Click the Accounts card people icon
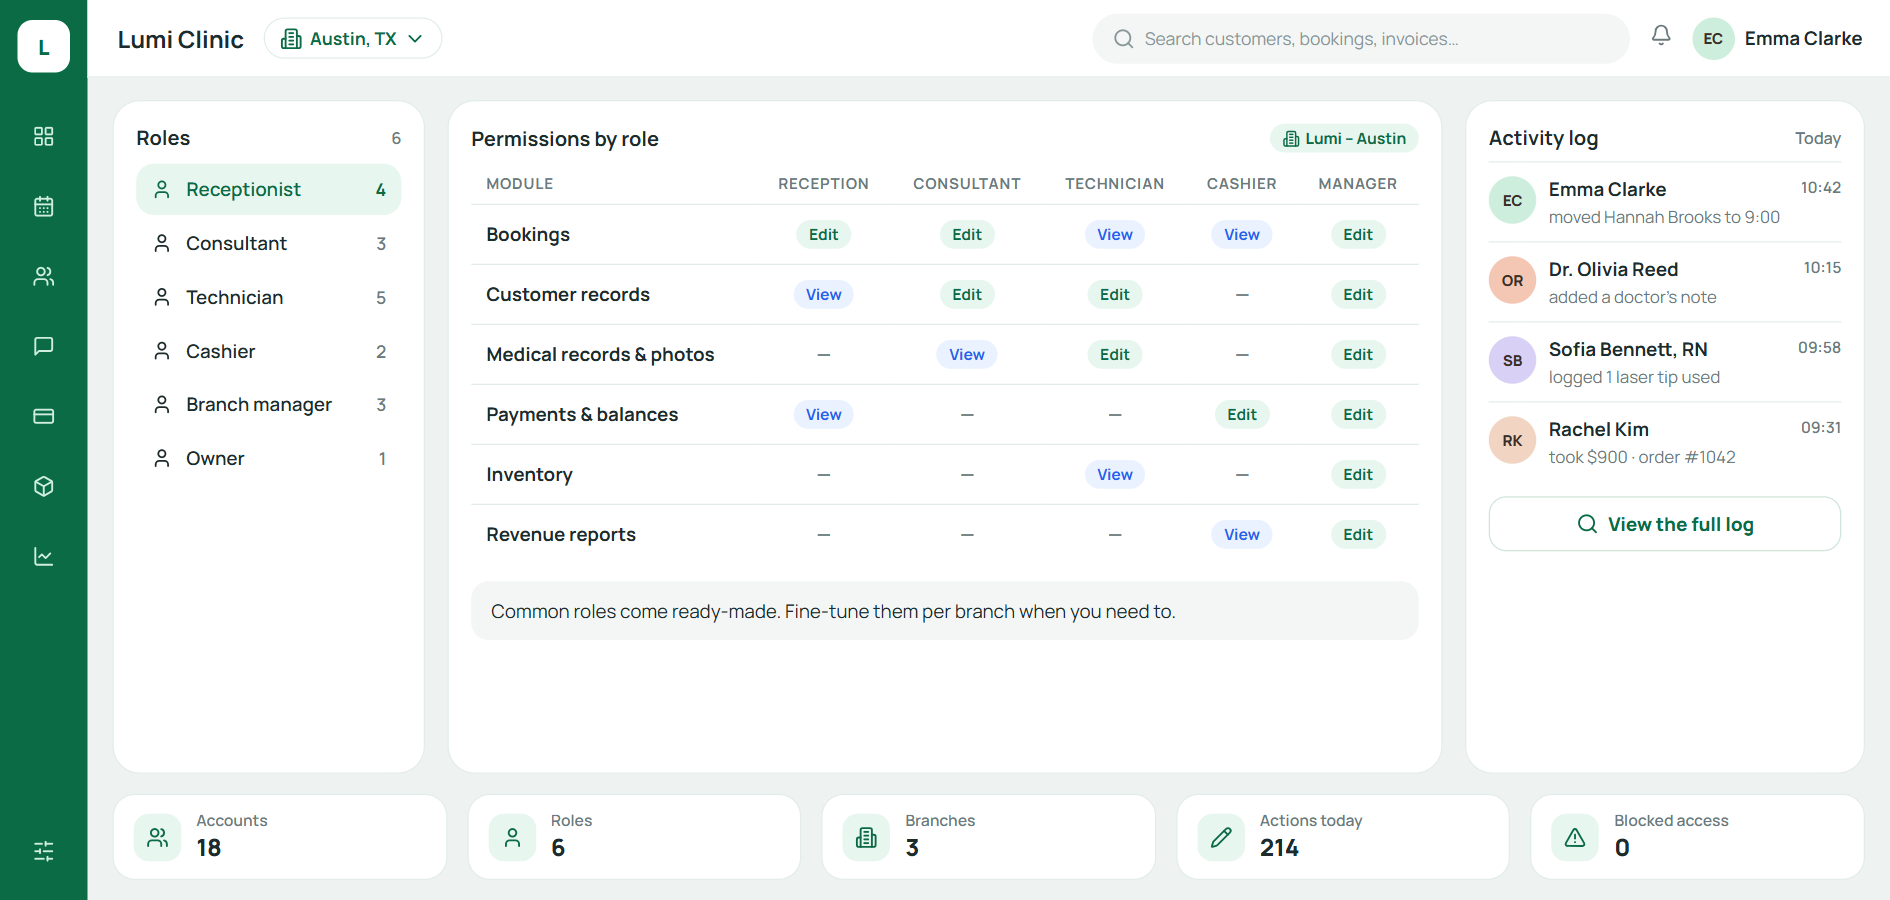Viewport: 1890px width, 900px height. point(158,837)
